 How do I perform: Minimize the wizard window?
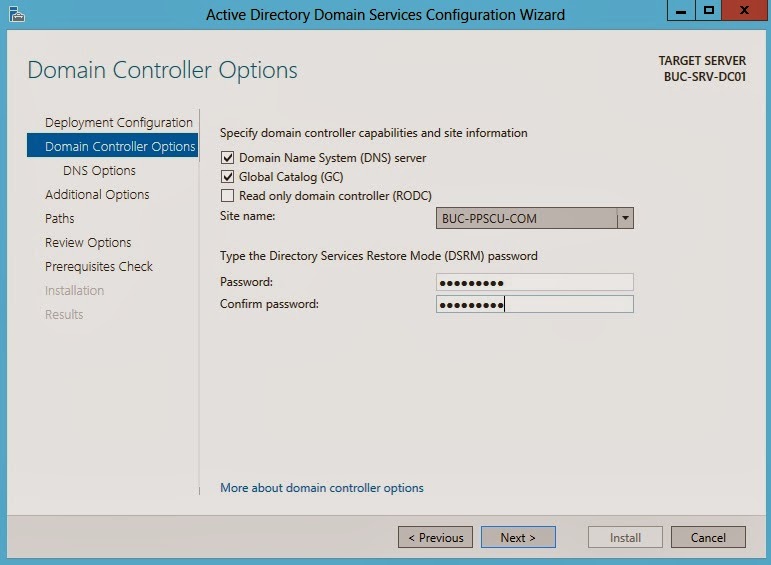point(681,11)
